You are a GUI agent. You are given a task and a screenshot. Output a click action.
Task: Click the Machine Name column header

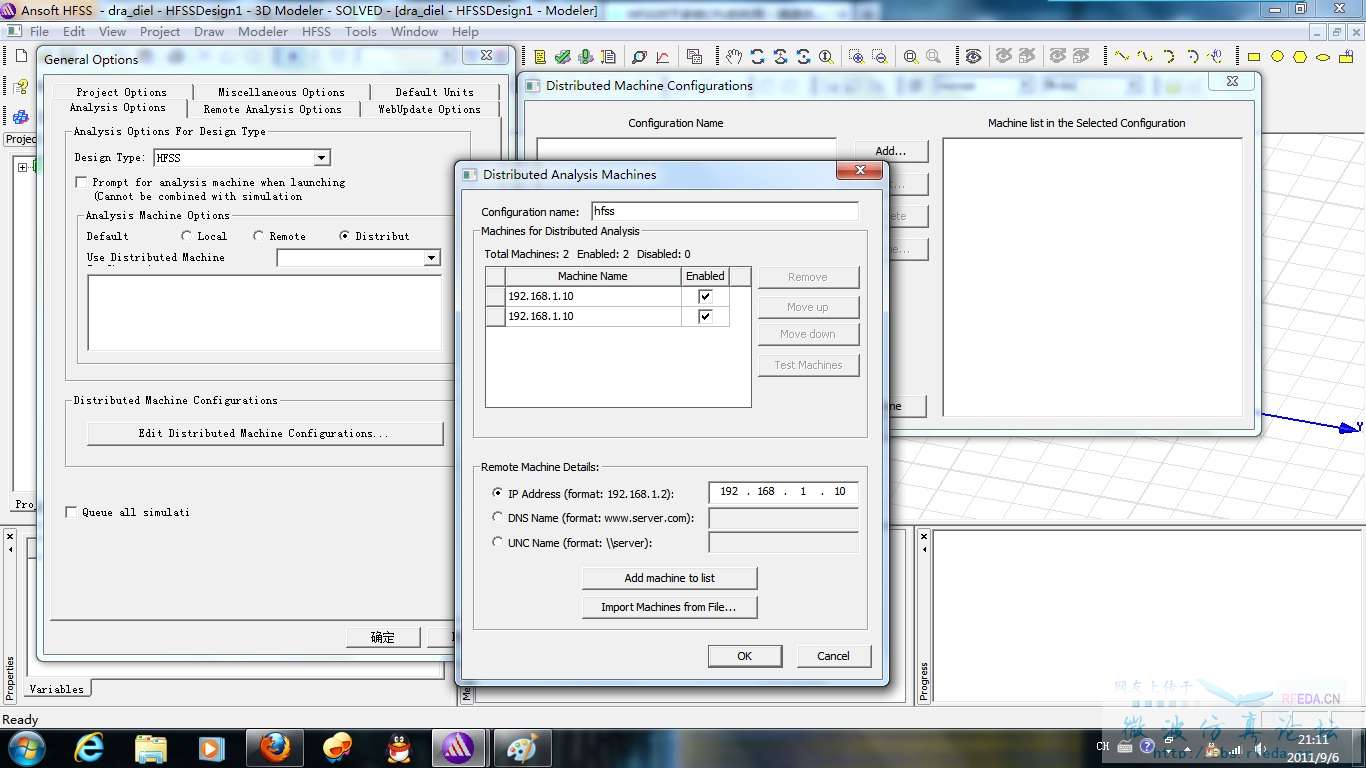[593, 276]
